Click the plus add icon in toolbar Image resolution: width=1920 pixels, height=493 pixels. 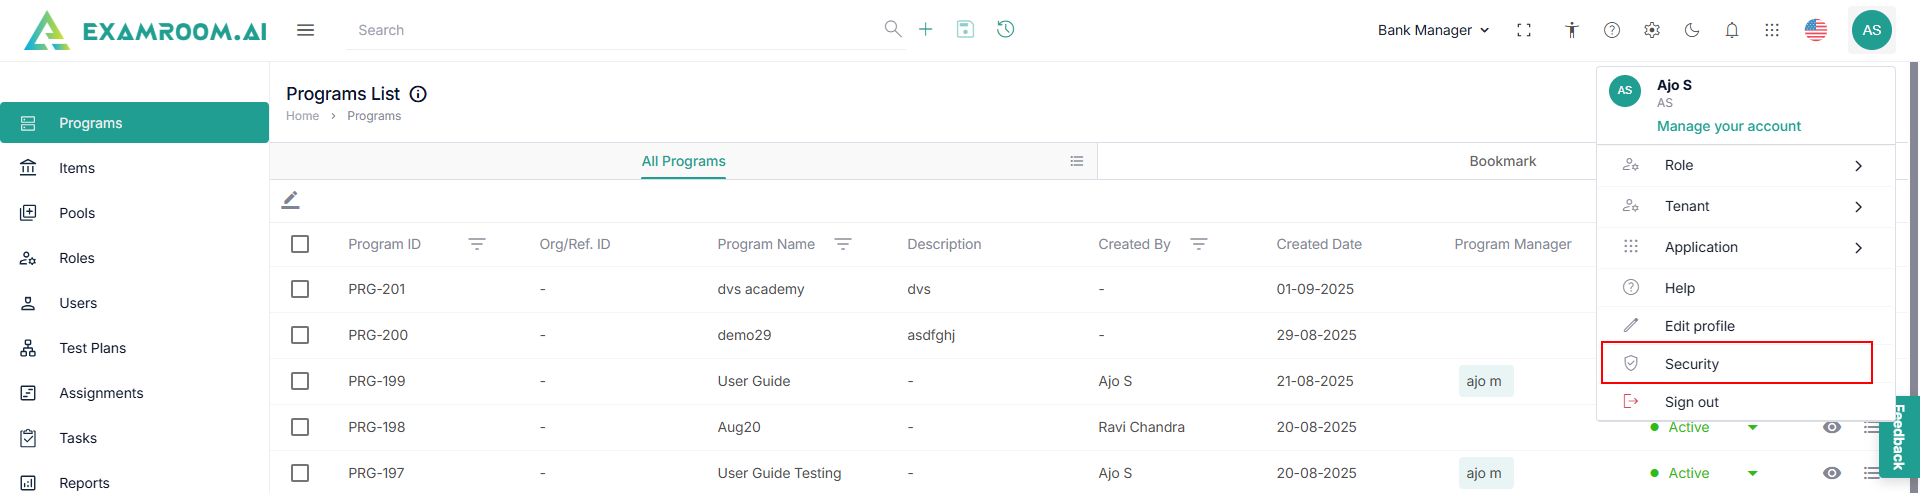[x=926, y=30]
